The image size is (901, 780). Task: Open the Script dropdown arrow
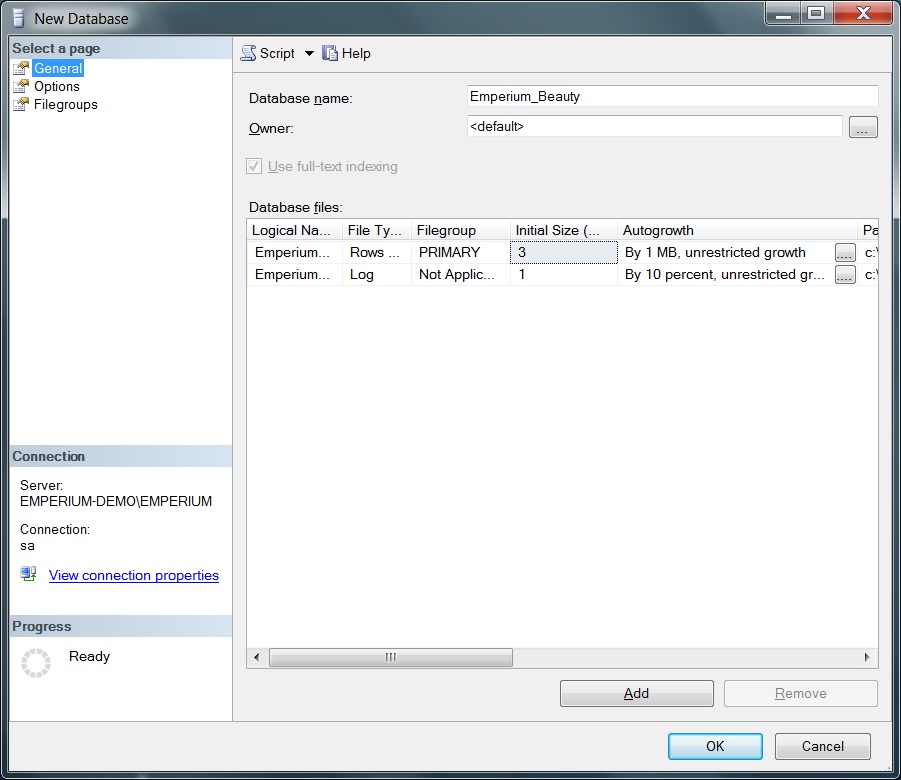click(309, 54)
